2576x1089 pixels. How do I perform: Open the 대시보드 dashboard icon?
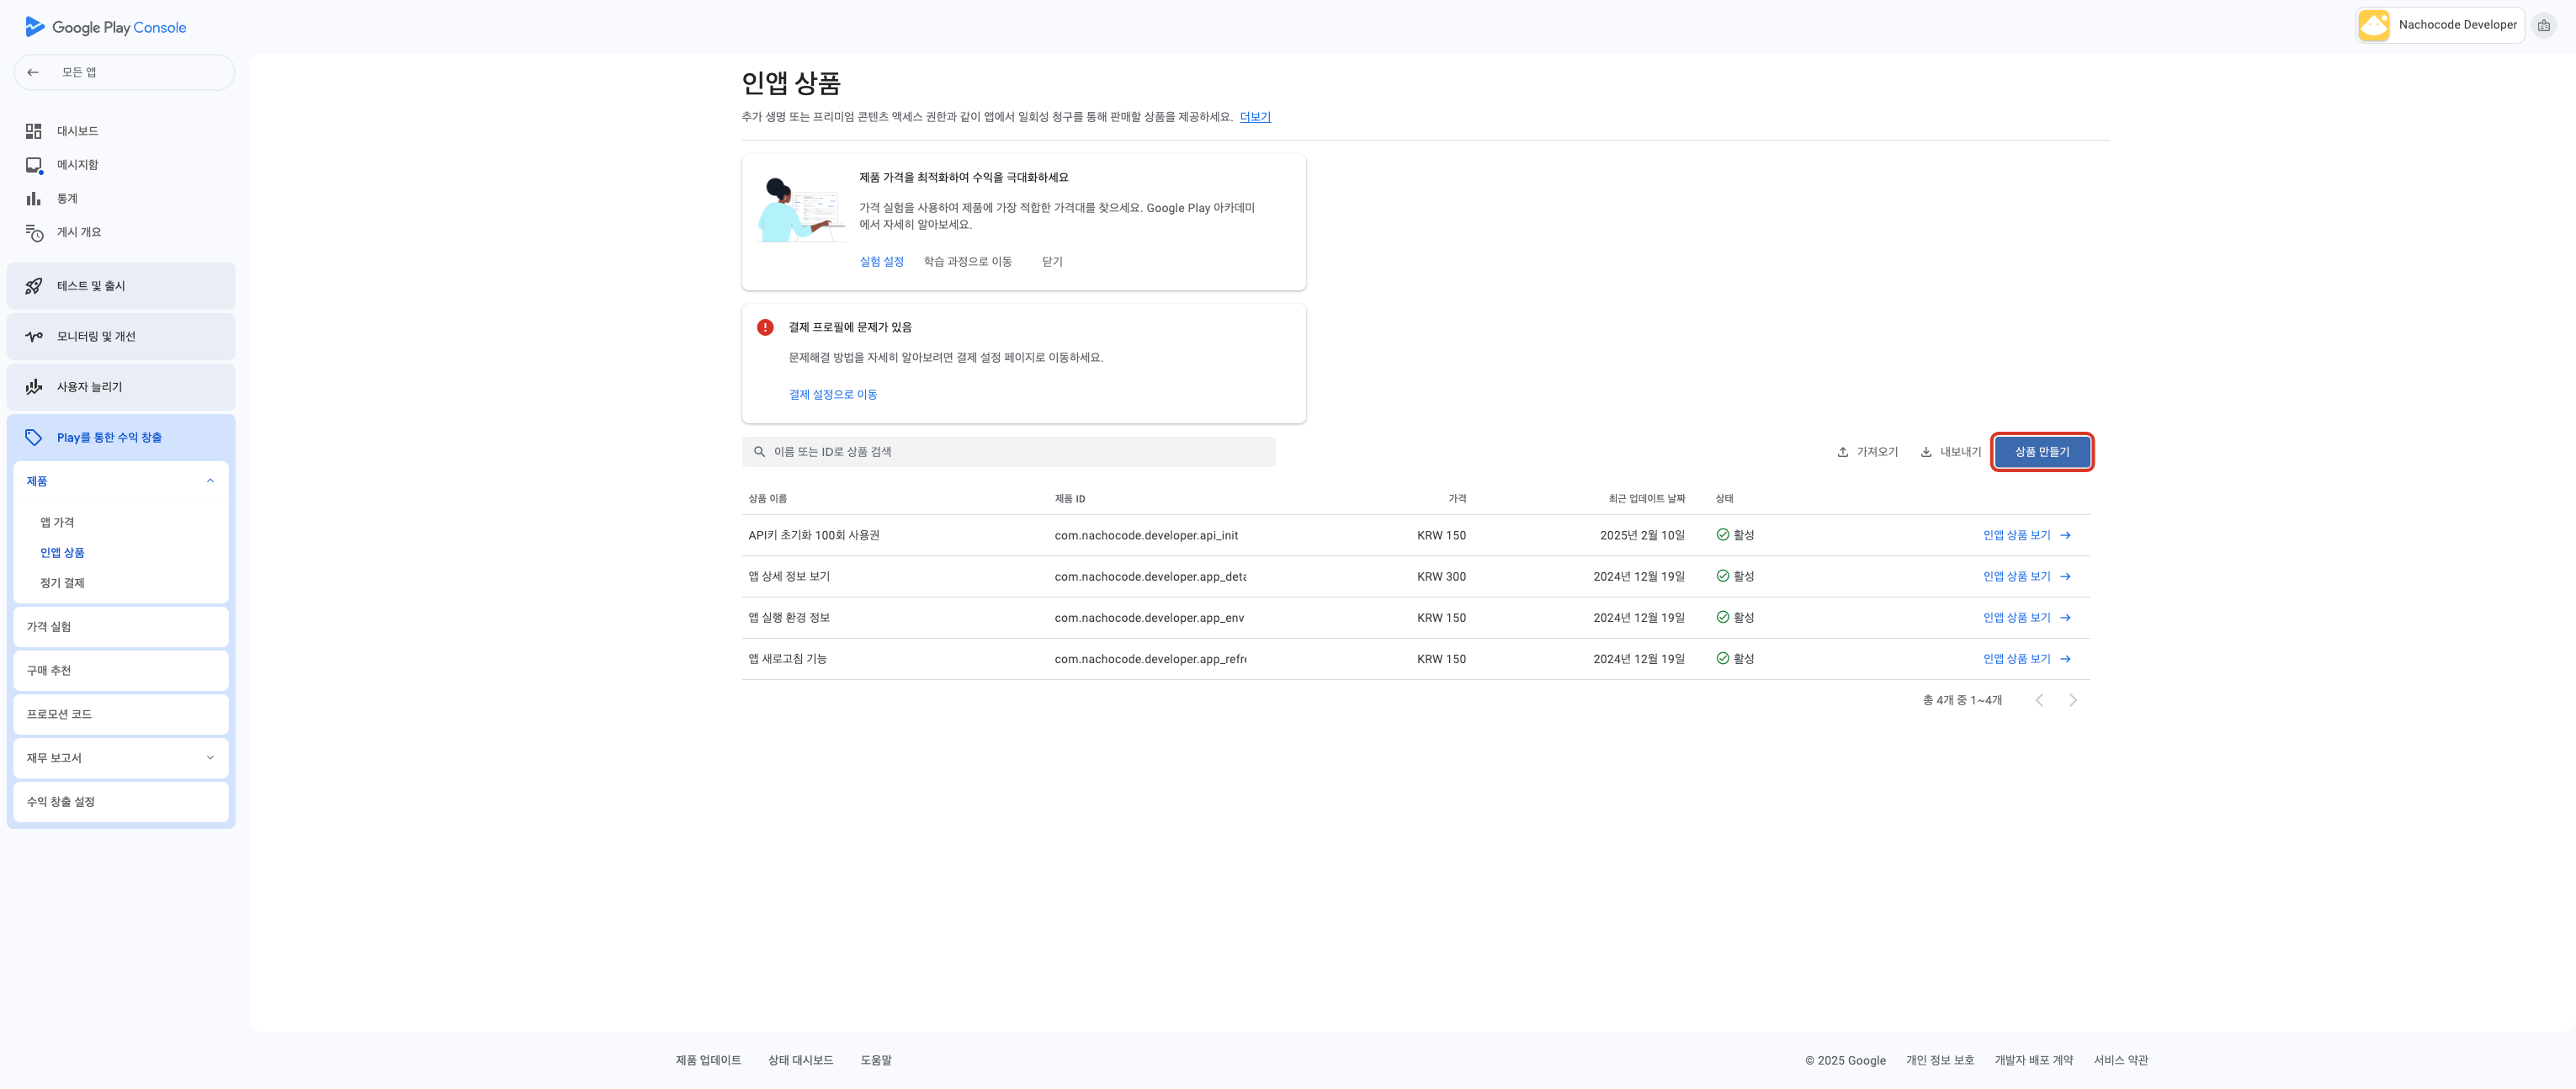click(34, 131)
